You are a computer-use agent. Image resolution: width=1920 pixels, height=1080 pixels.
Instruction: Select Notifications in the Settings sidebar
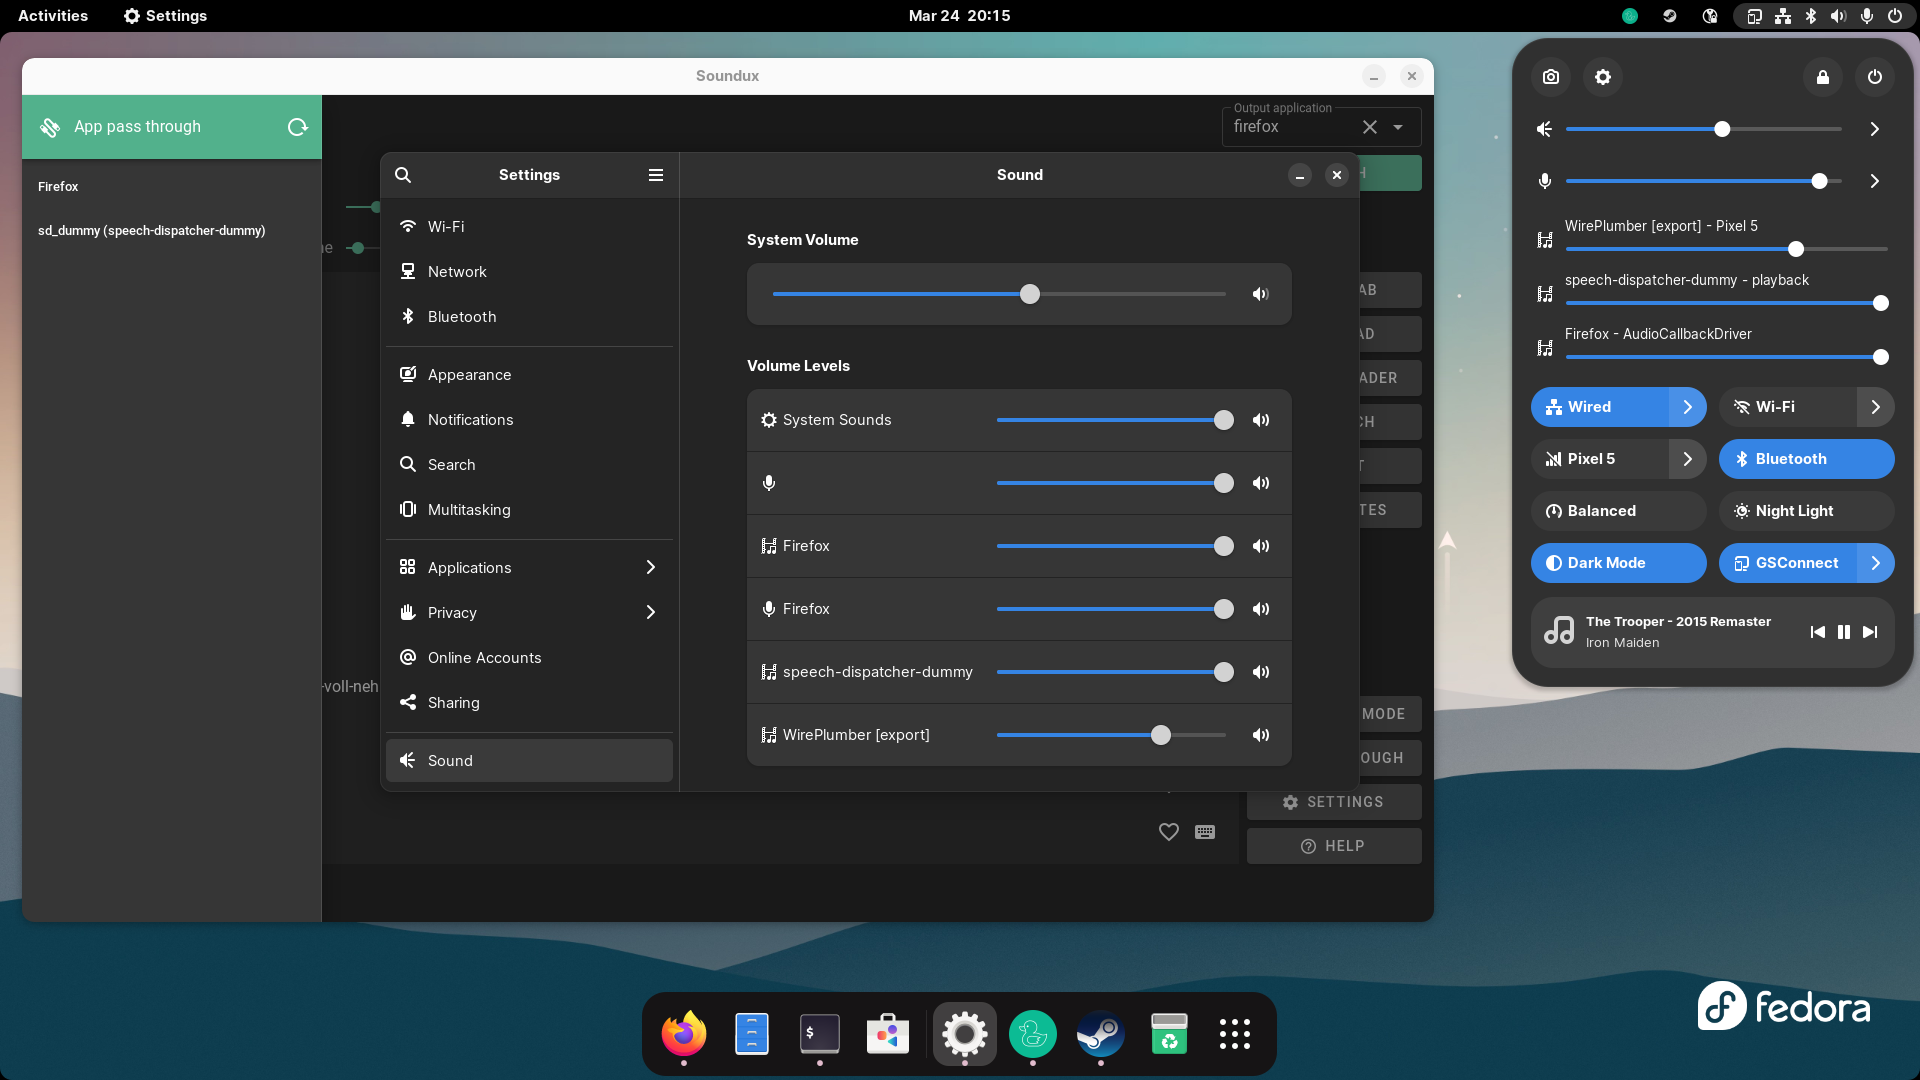tap(470, 420)
